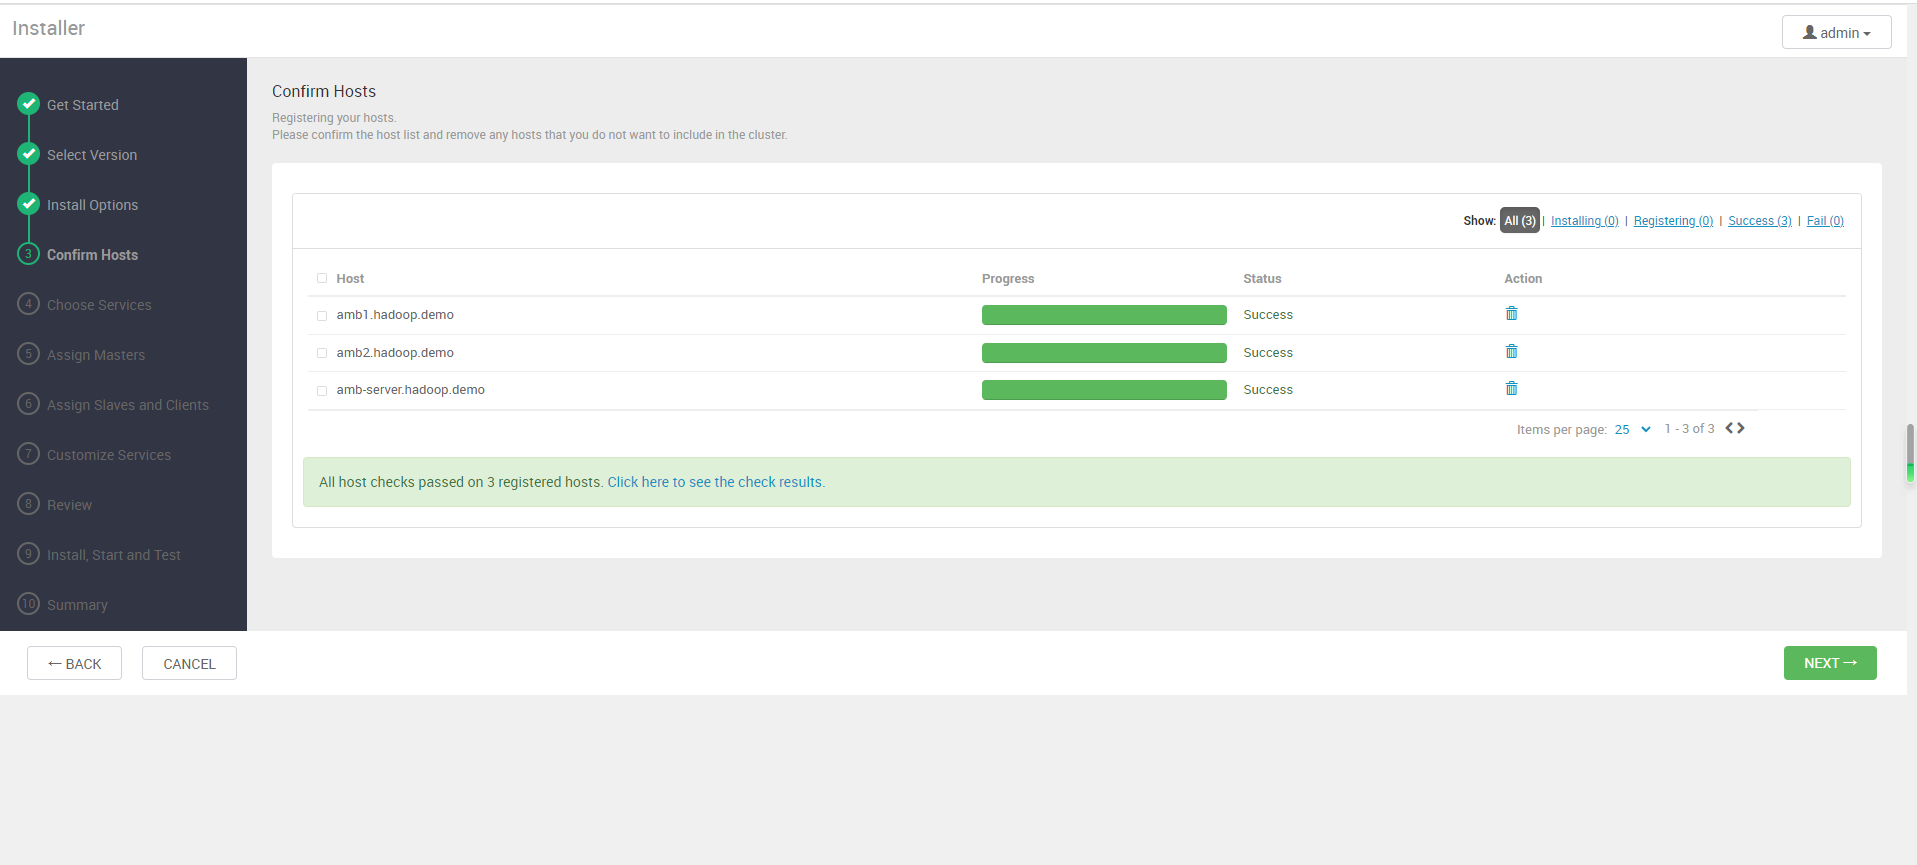The width and height of the screenshot is (1917, 865).
Task: Check the amb1.hadoop.demo host checkbox
Action: (322, 316)
